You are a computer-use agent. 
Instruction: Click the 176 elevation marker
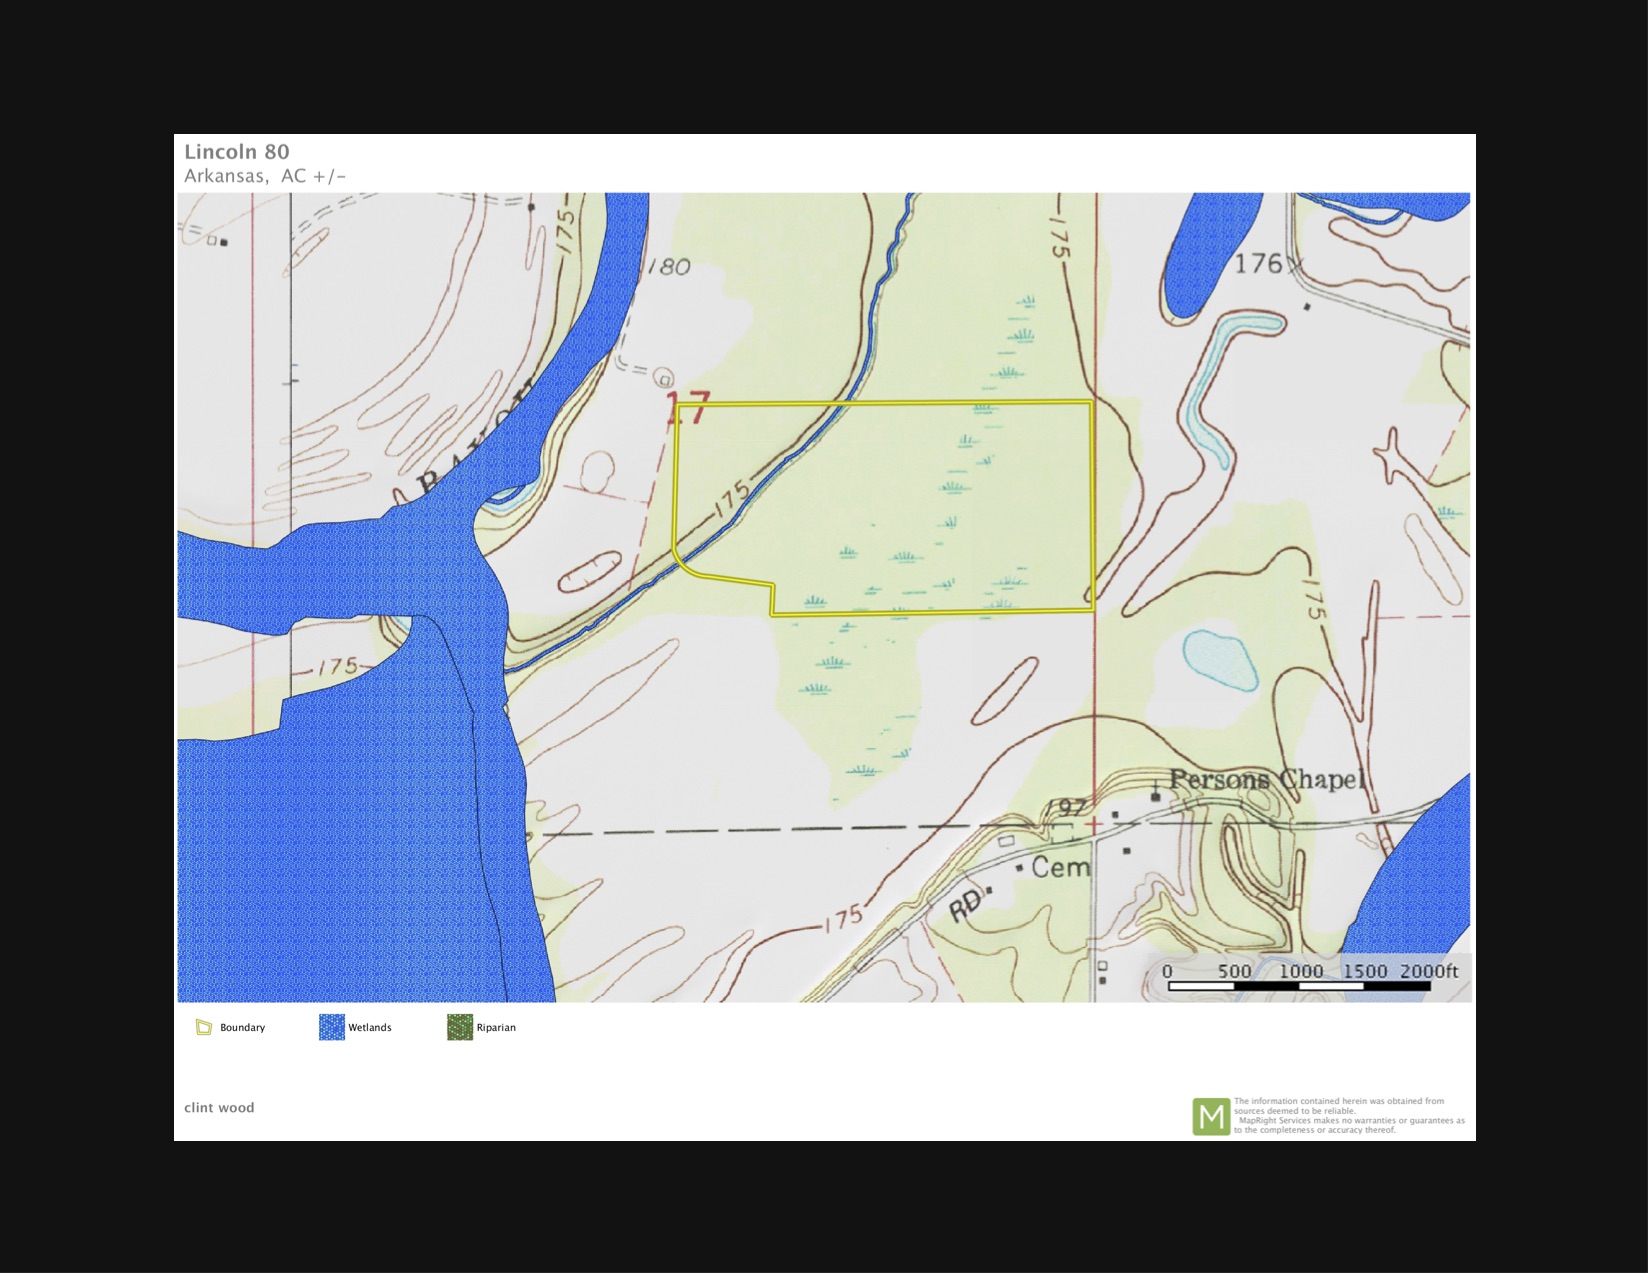[1258, 264]
